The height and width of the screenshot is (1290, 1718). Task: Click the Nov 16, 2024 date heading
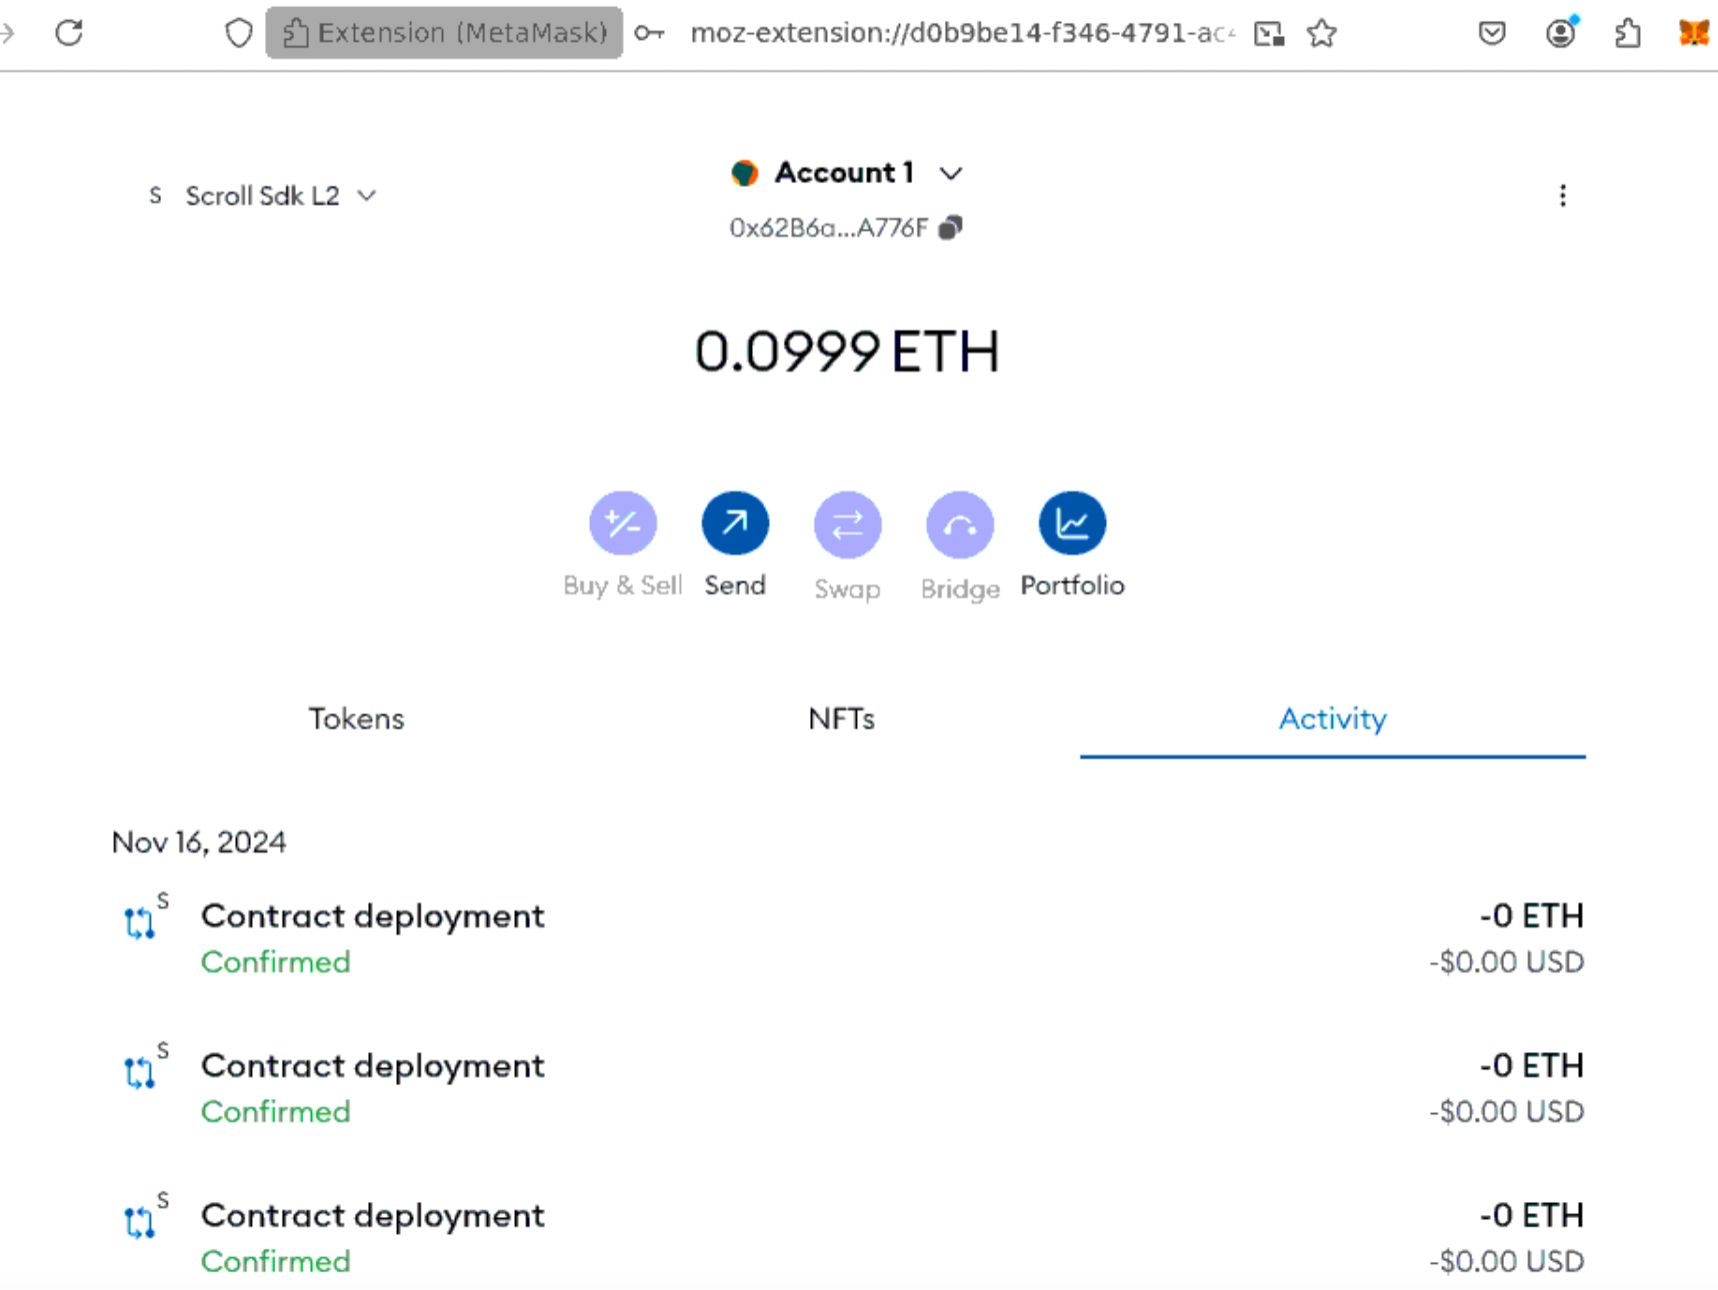199,842
